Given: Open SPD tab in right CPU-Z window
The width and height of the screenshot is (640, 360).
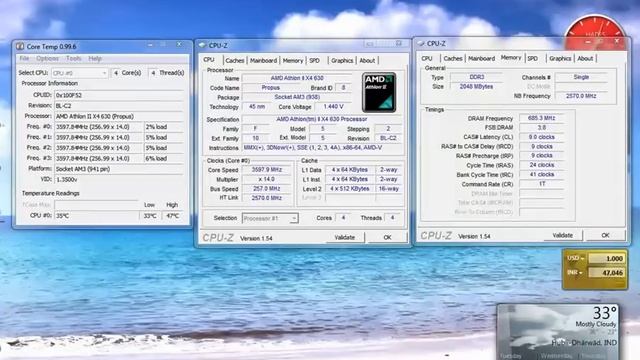Looking at the screenshot, I should (x=533, y=58).
